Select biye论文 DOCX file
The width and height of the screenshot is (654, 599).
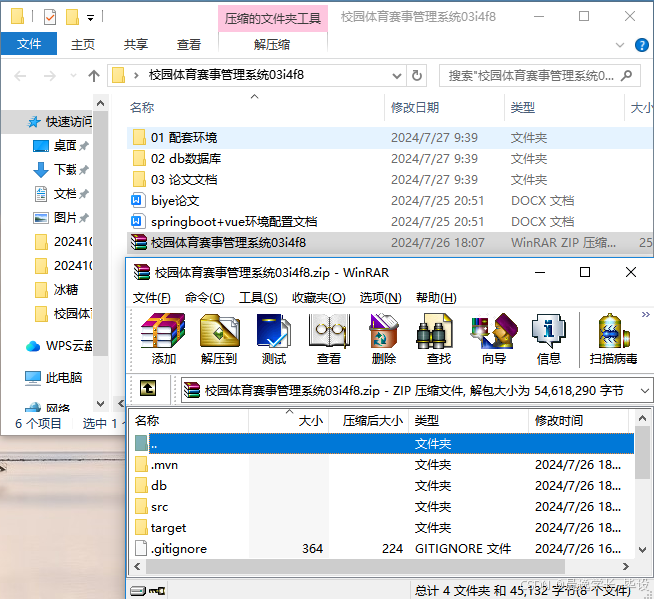point(390,201)
